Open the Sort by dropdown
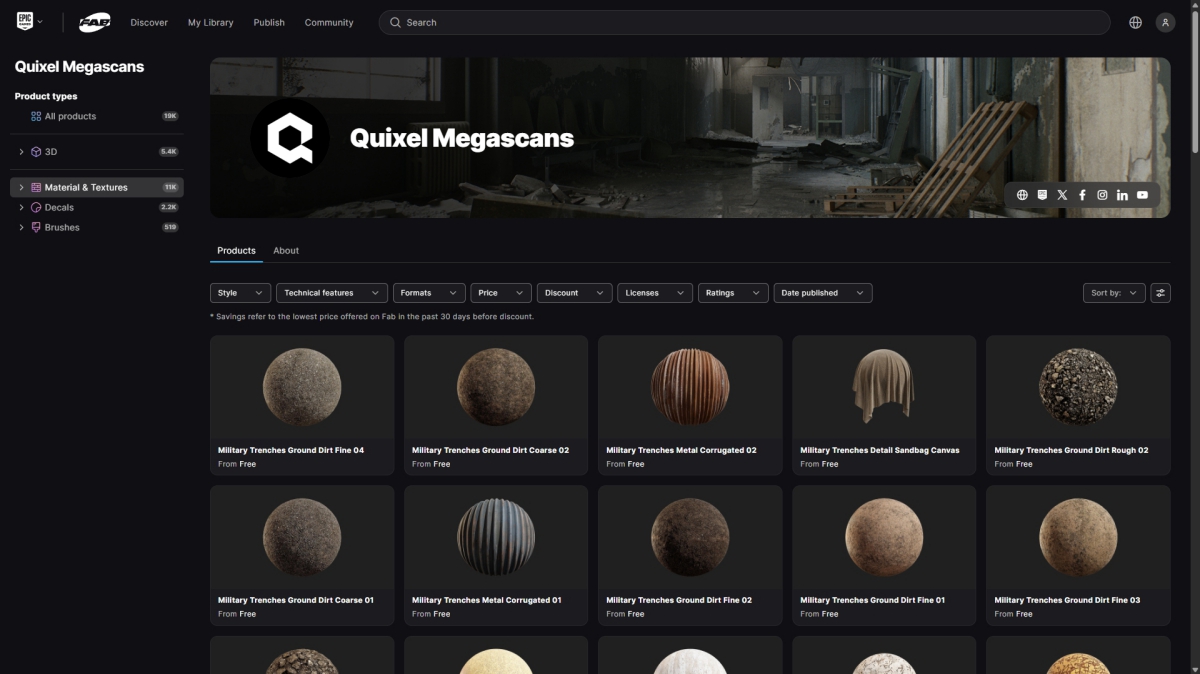 click(x=1113, y=293)
